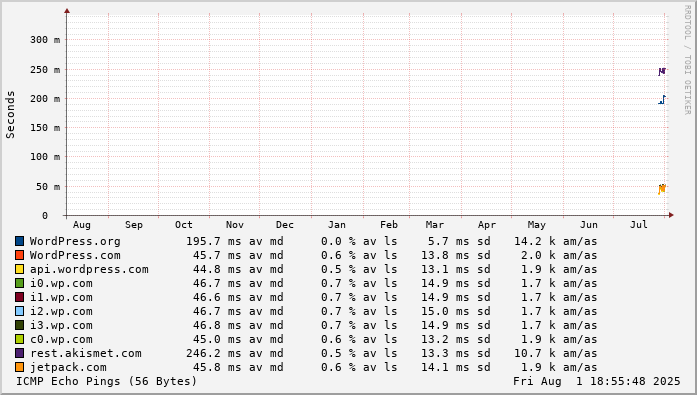The height and width of the screenshot is (395, 697).
Task: Select the i2.wp.com legend label
Action: pyautogui.click(x=61, y=311)
